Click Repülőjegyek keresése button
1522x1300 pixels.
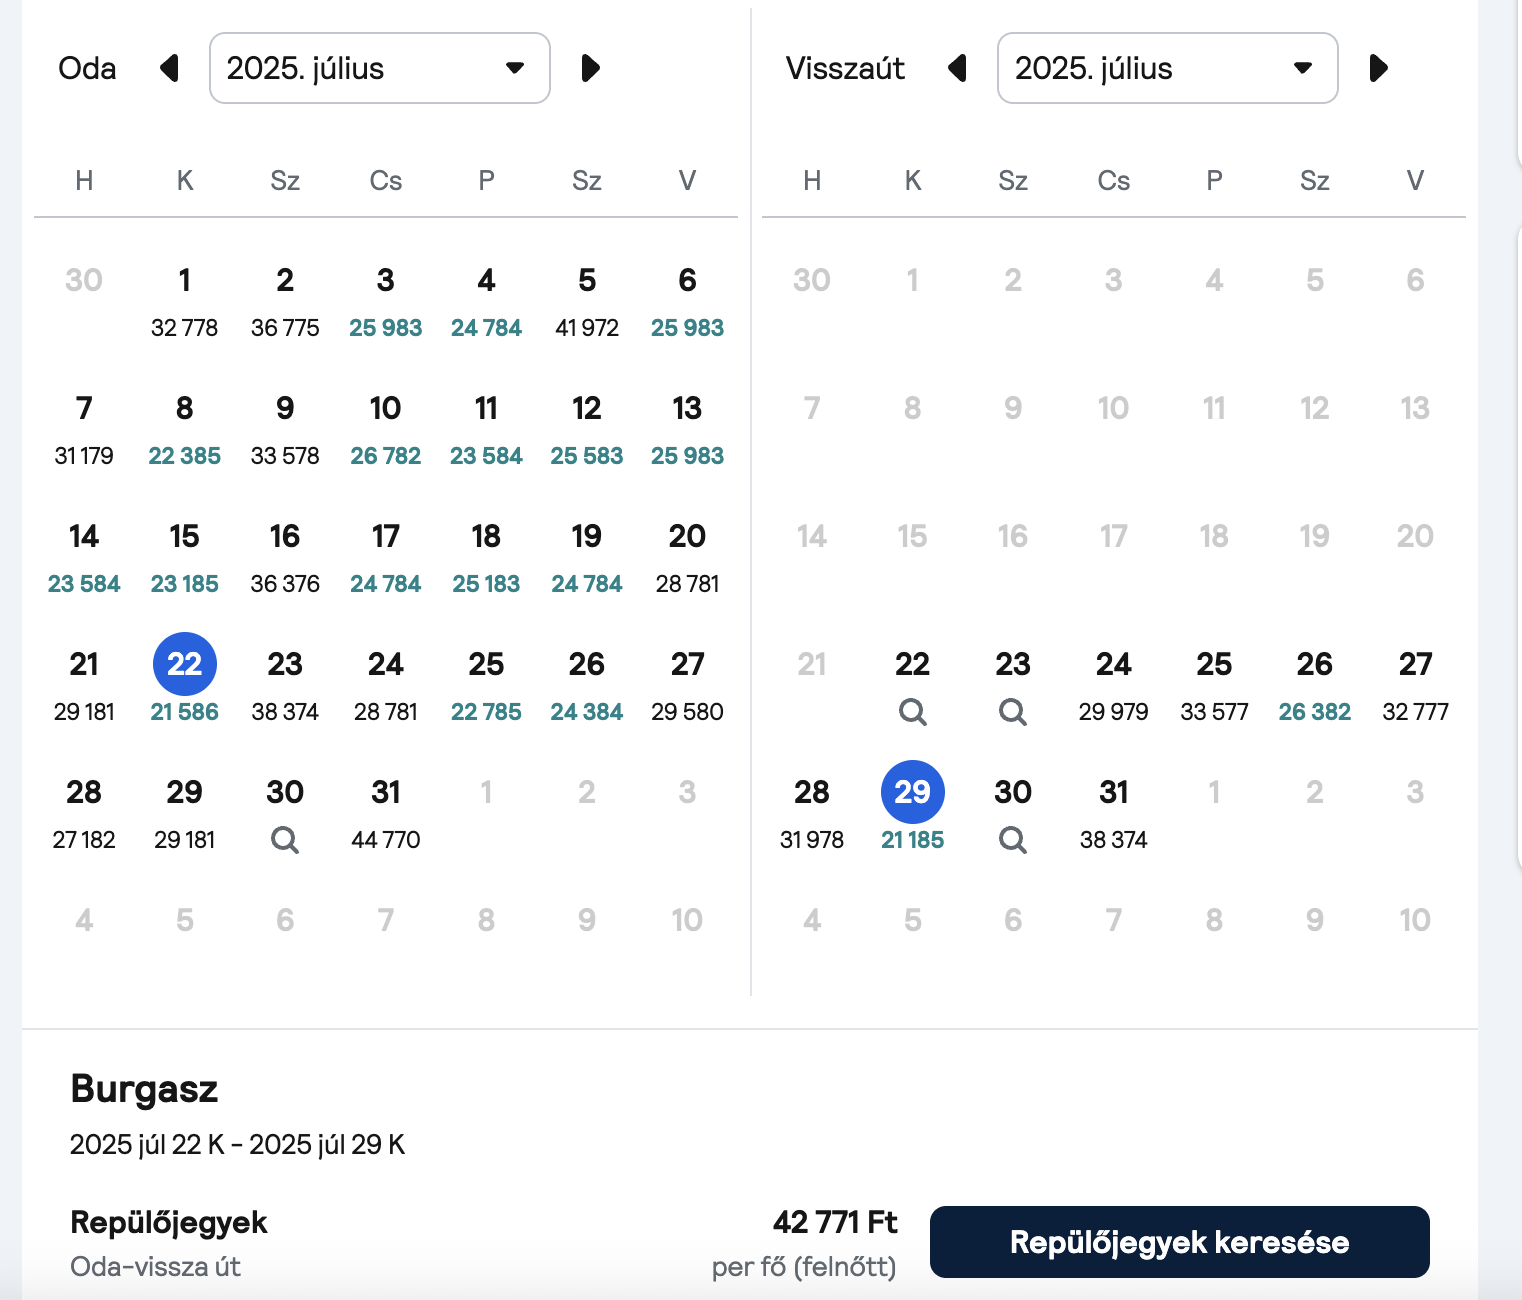click(1180, 1242)
